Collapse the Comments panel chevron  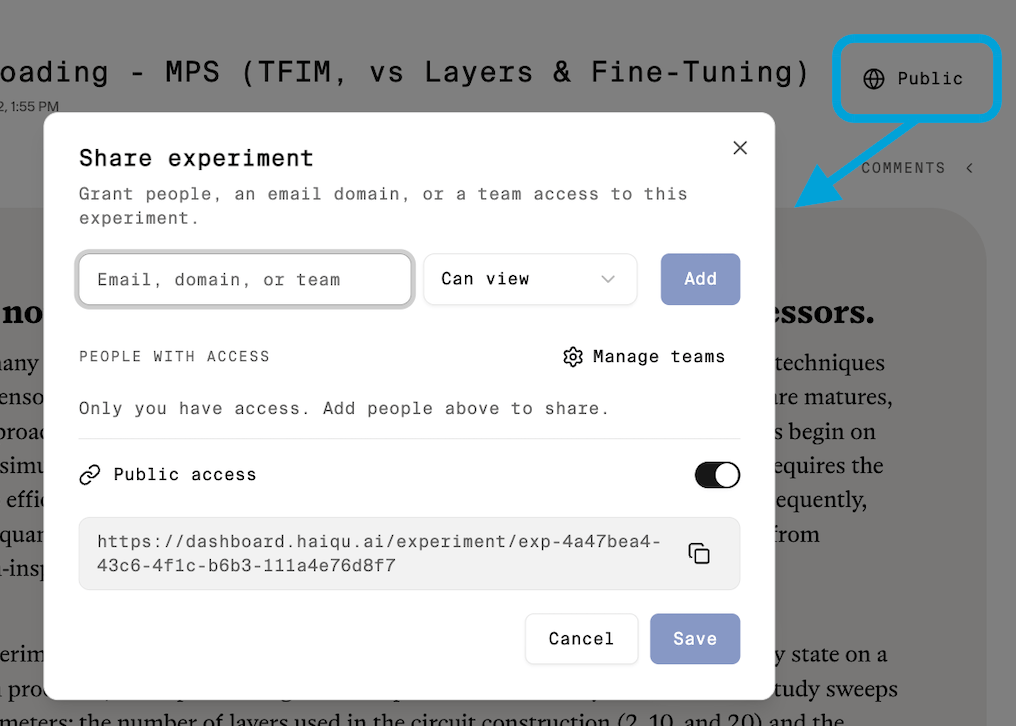click(x=969, y=169)
